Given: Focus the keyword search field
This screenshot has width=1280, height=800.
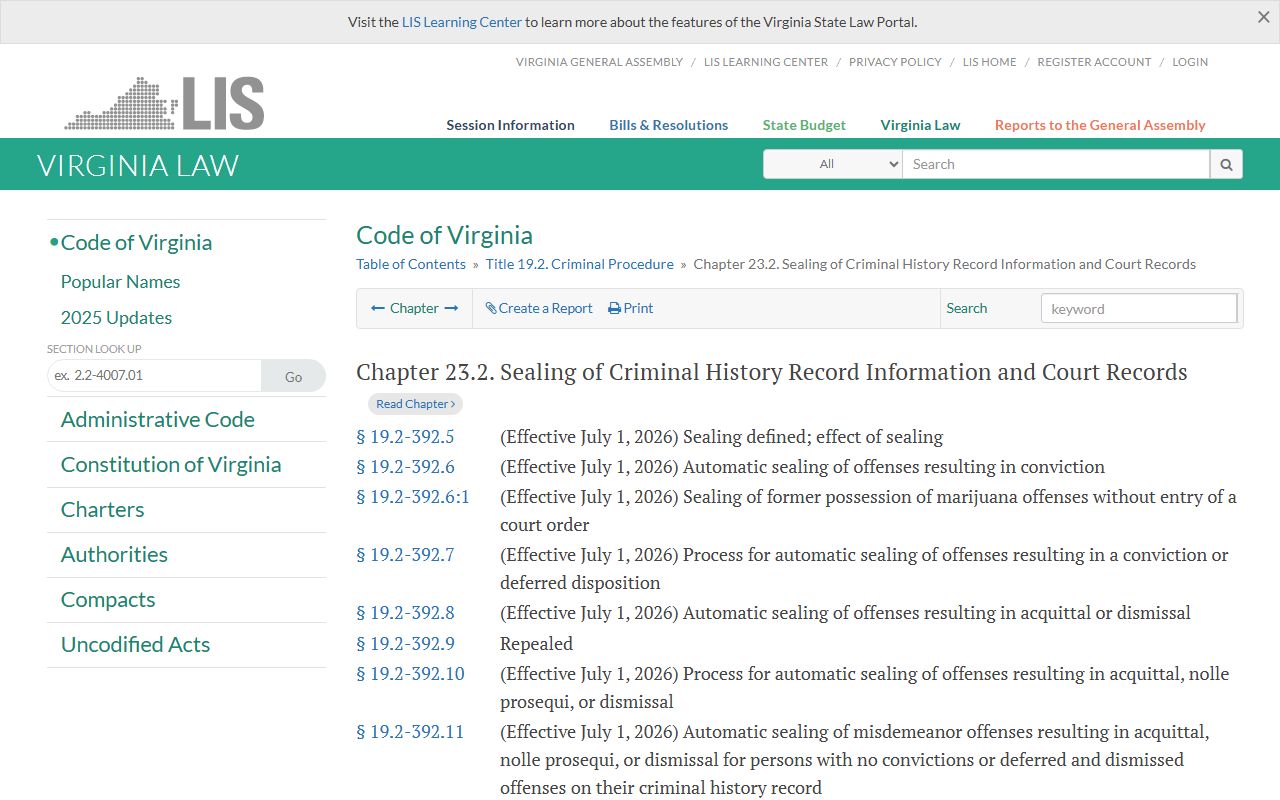Looking at the screenshot, I should (x=1139, y=308).
